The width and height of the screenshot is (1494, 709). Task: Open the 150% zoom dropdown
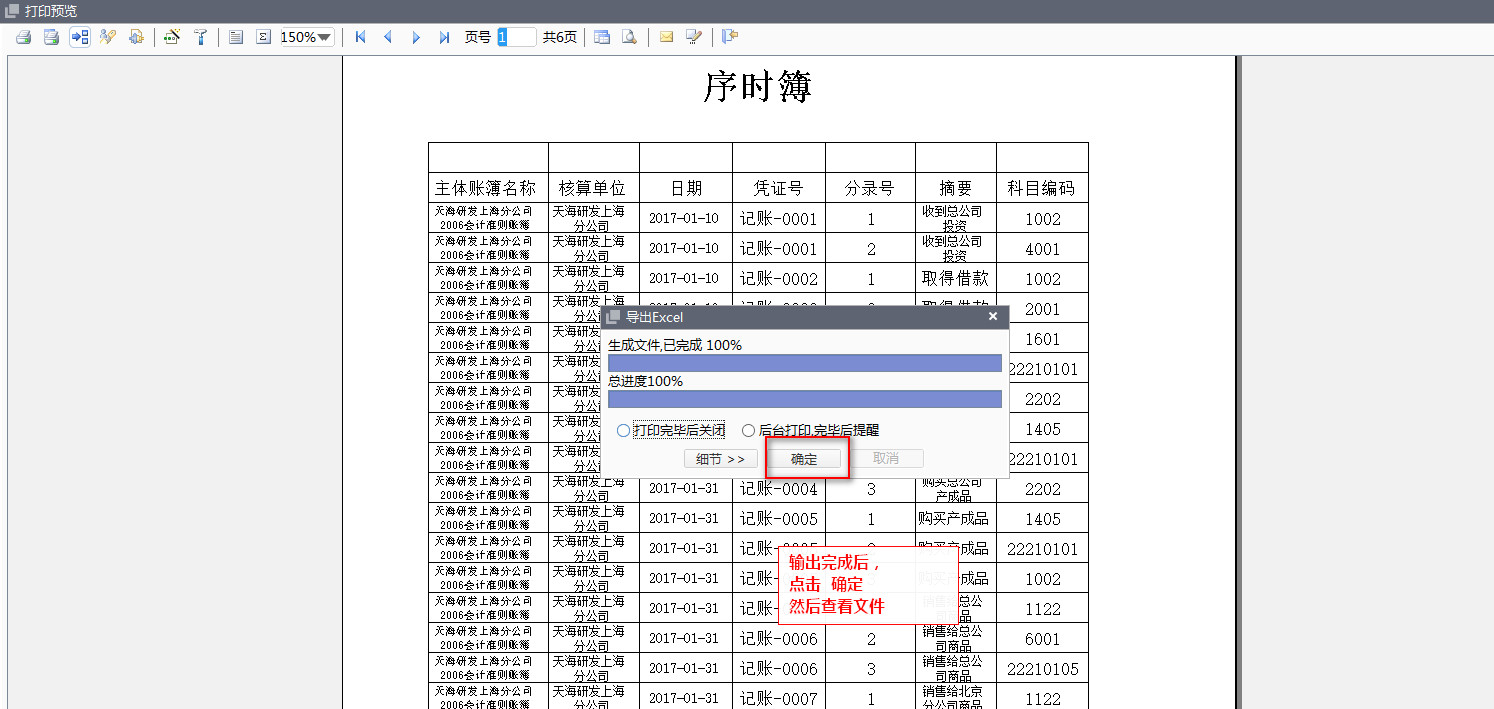[x=307, y=37]
